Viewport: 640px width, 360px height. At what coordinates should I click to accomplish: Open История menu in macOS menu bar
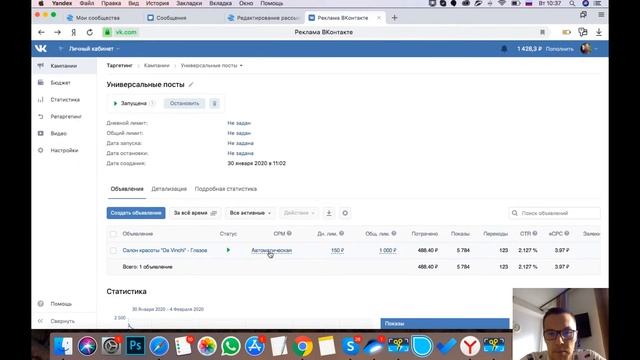click(x=157, y=3)
